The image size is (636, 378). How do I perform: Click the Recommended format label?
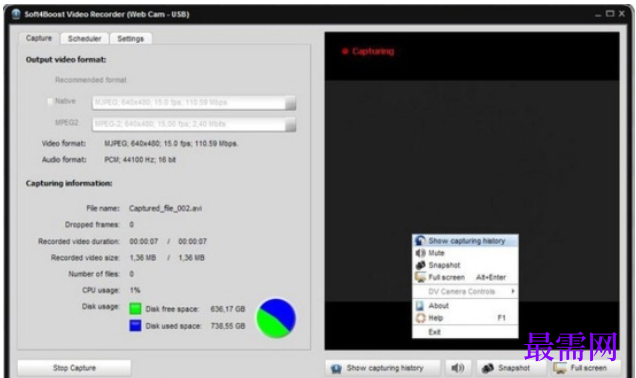[91, 80]
